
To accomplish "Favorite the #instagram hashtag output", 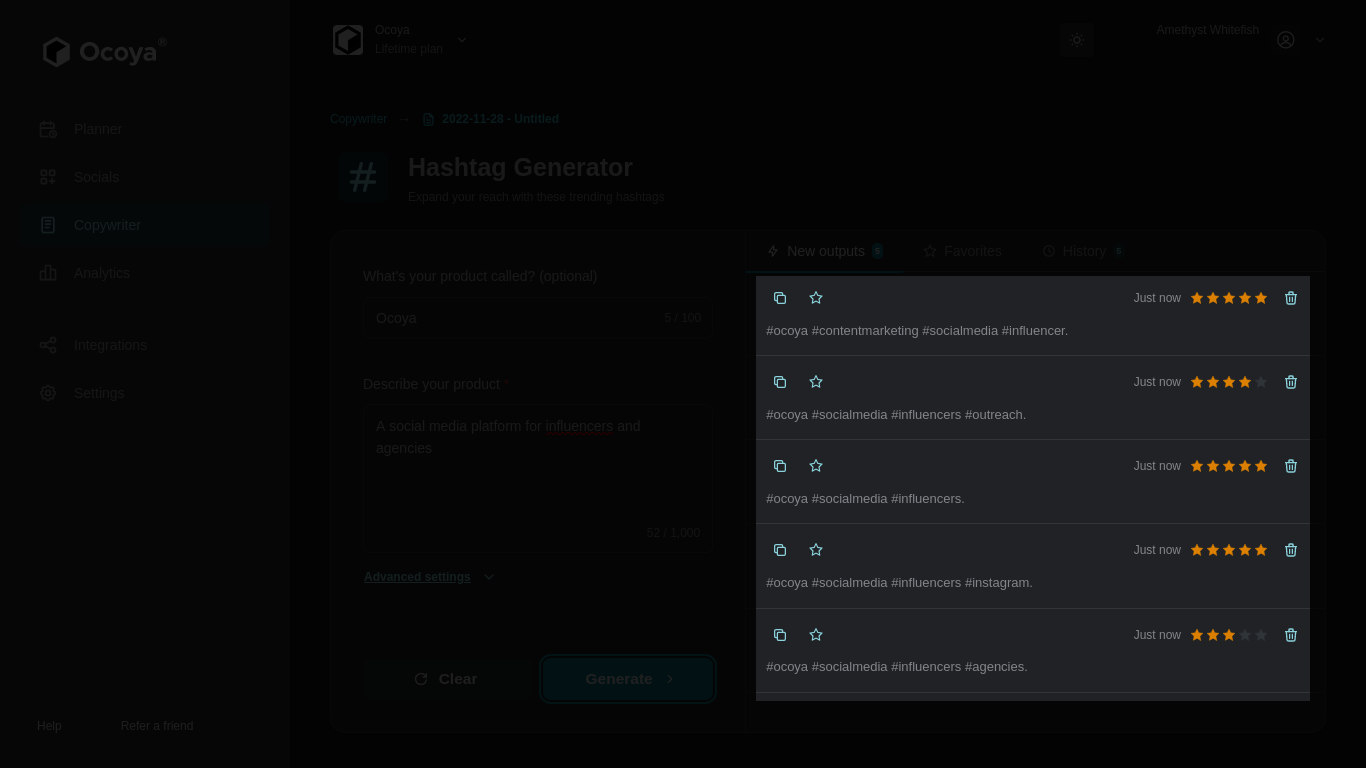I will point(816,550).
